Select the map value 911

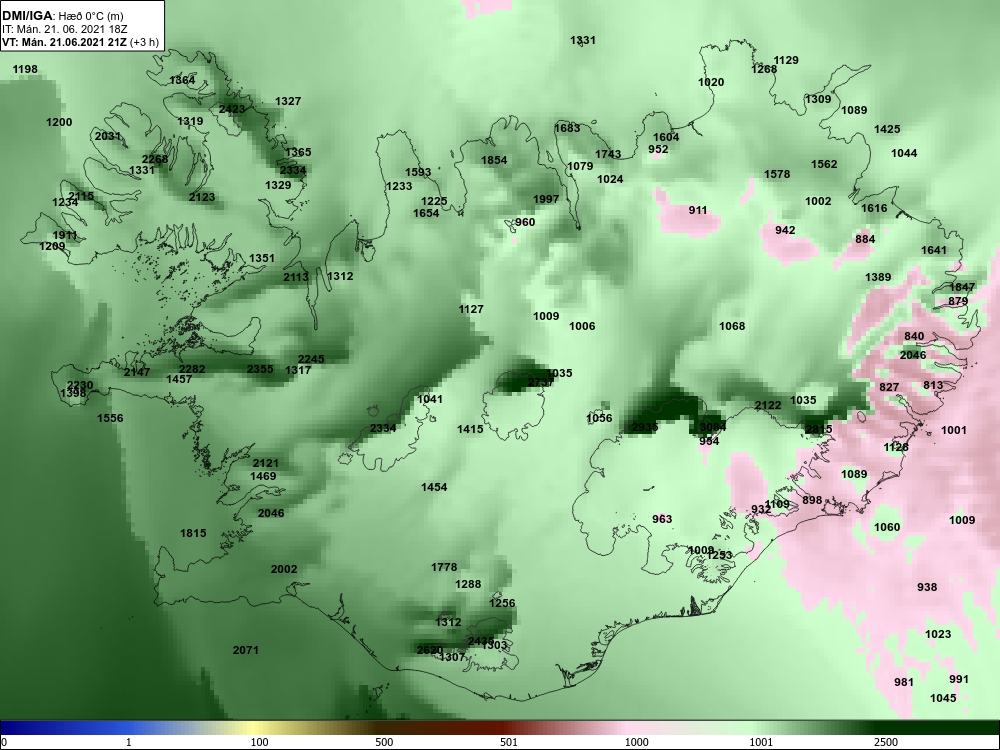[698, 210]
